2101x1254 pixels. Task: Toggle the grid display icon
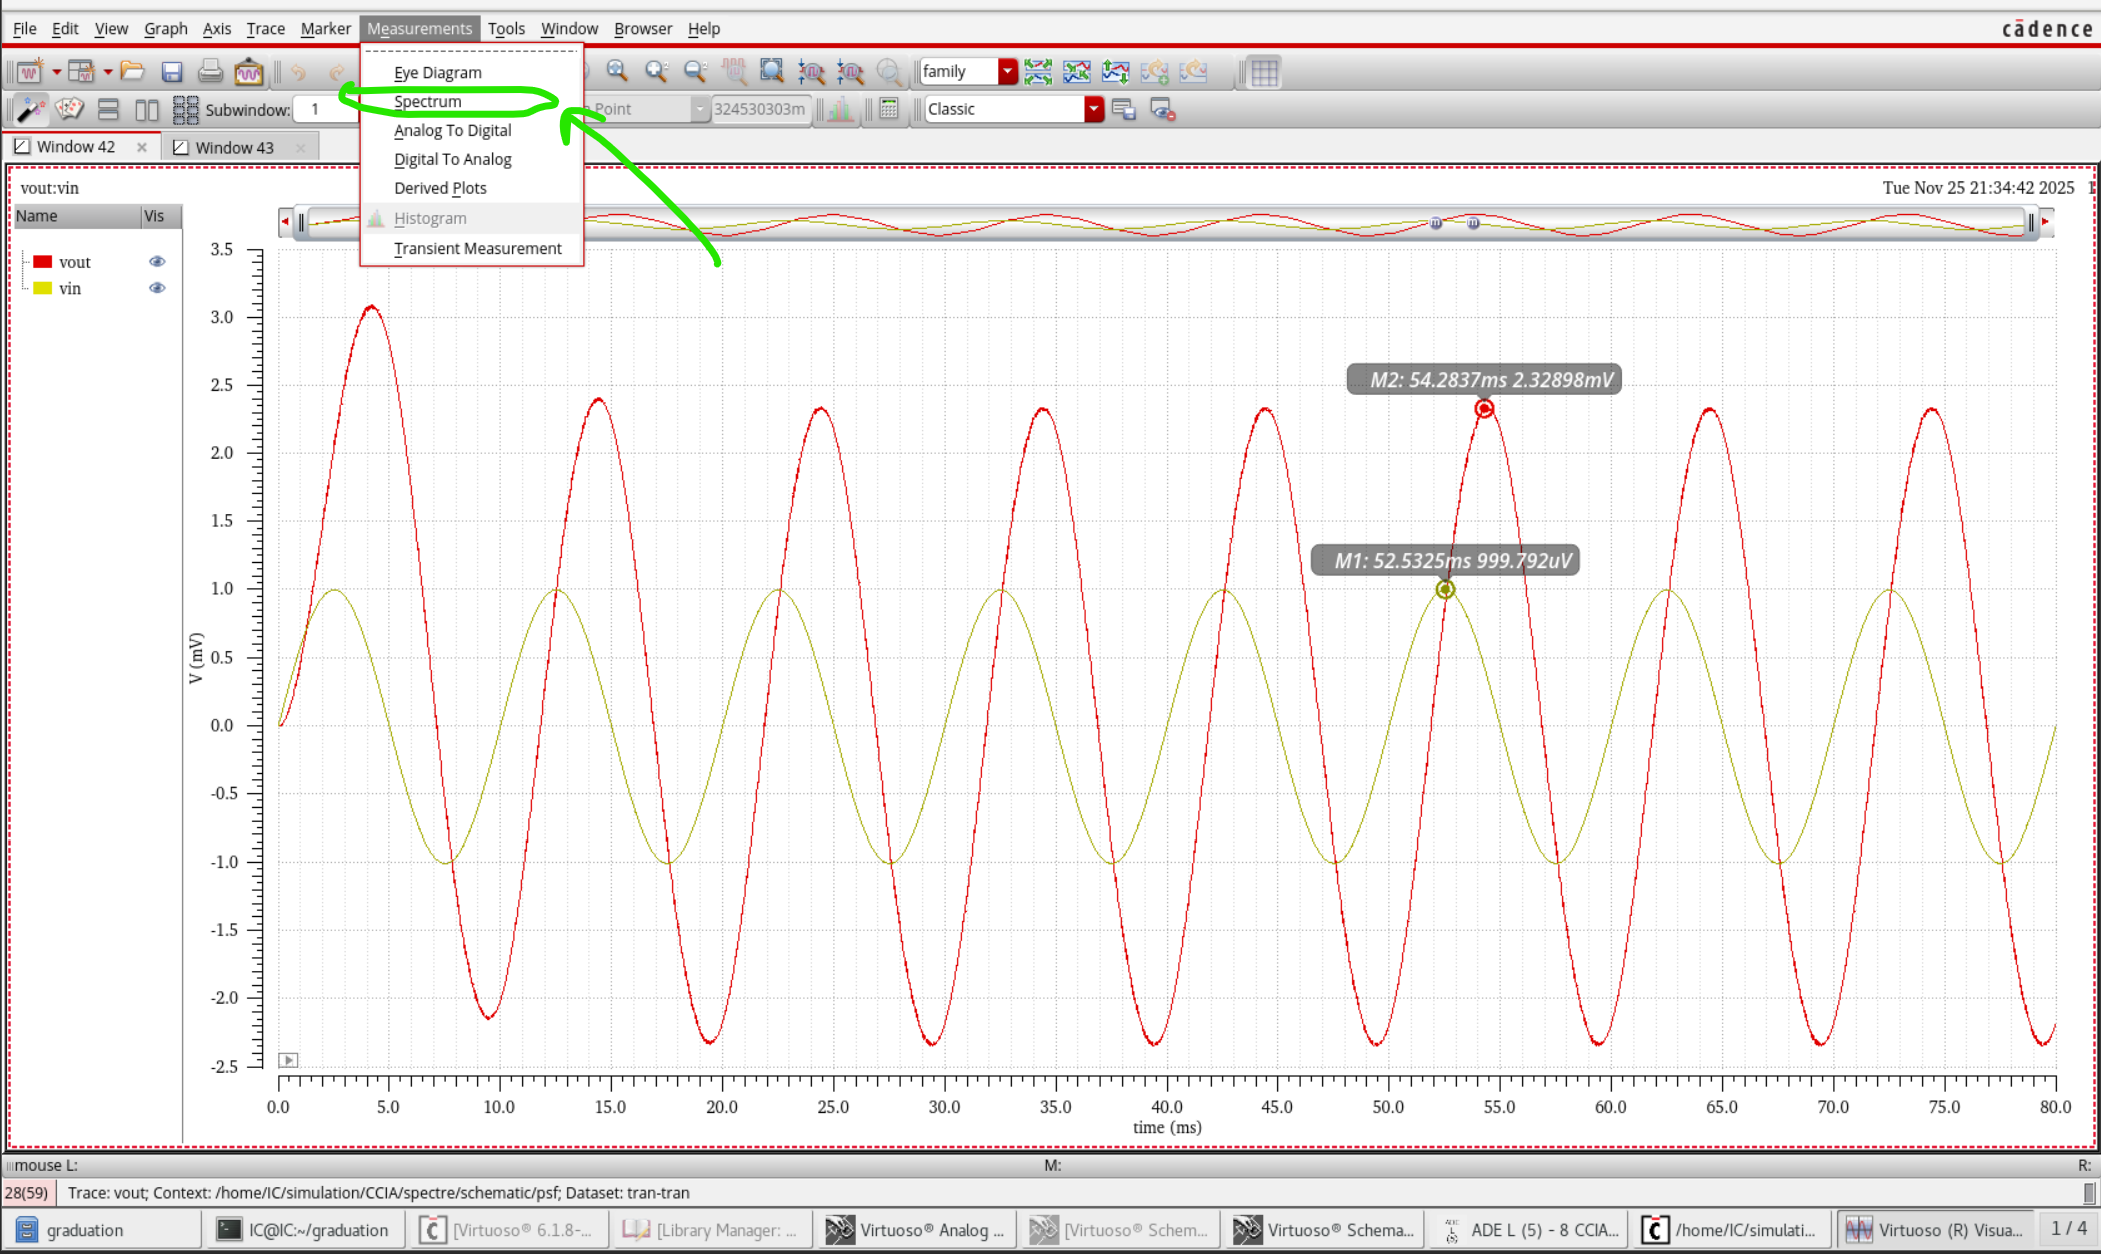(x=1264, y=72)
